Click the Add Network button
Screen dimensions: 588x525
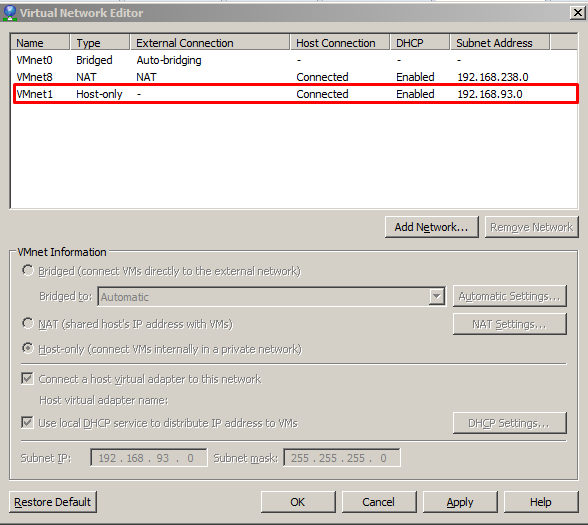point(432,227)
